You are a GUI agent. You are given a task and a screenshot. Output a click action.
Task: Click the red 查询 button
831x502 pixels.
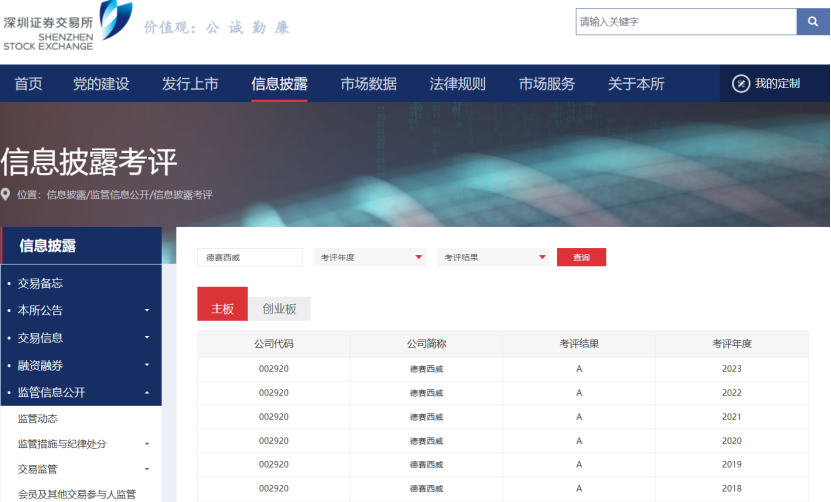581,257
